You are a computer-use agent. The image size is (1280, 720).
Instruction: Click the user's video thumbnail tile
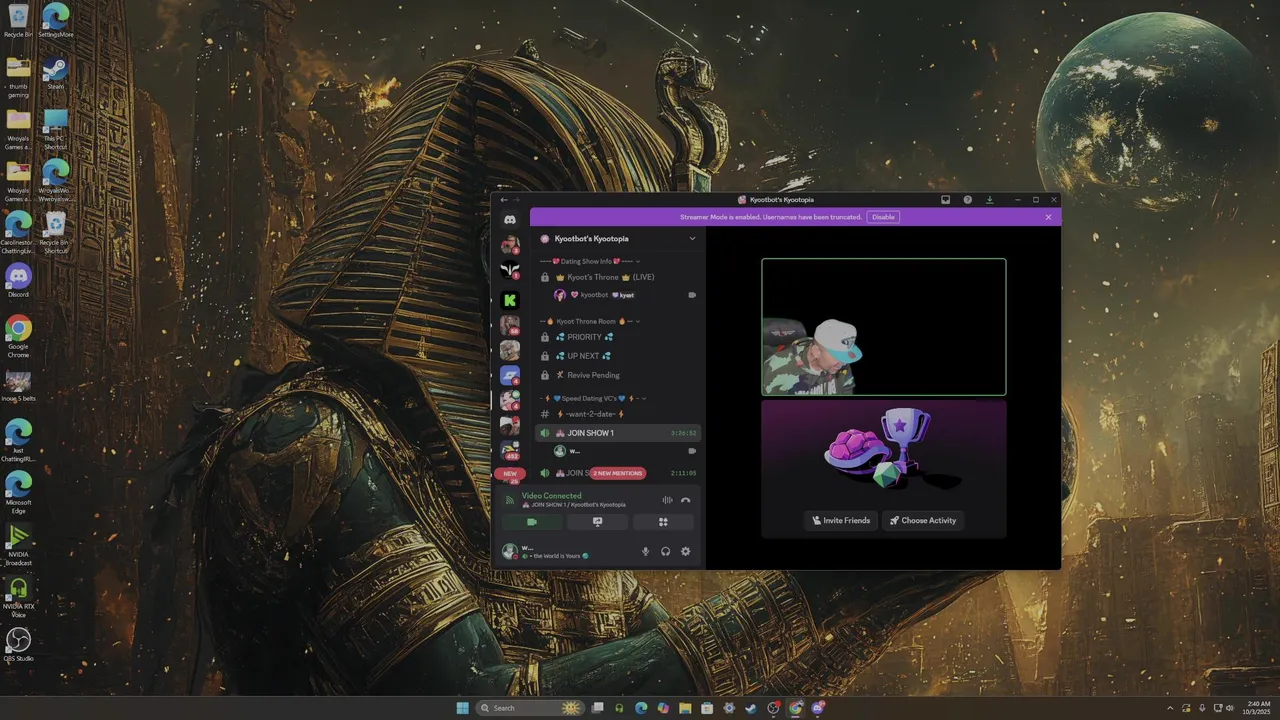point(884,327)
